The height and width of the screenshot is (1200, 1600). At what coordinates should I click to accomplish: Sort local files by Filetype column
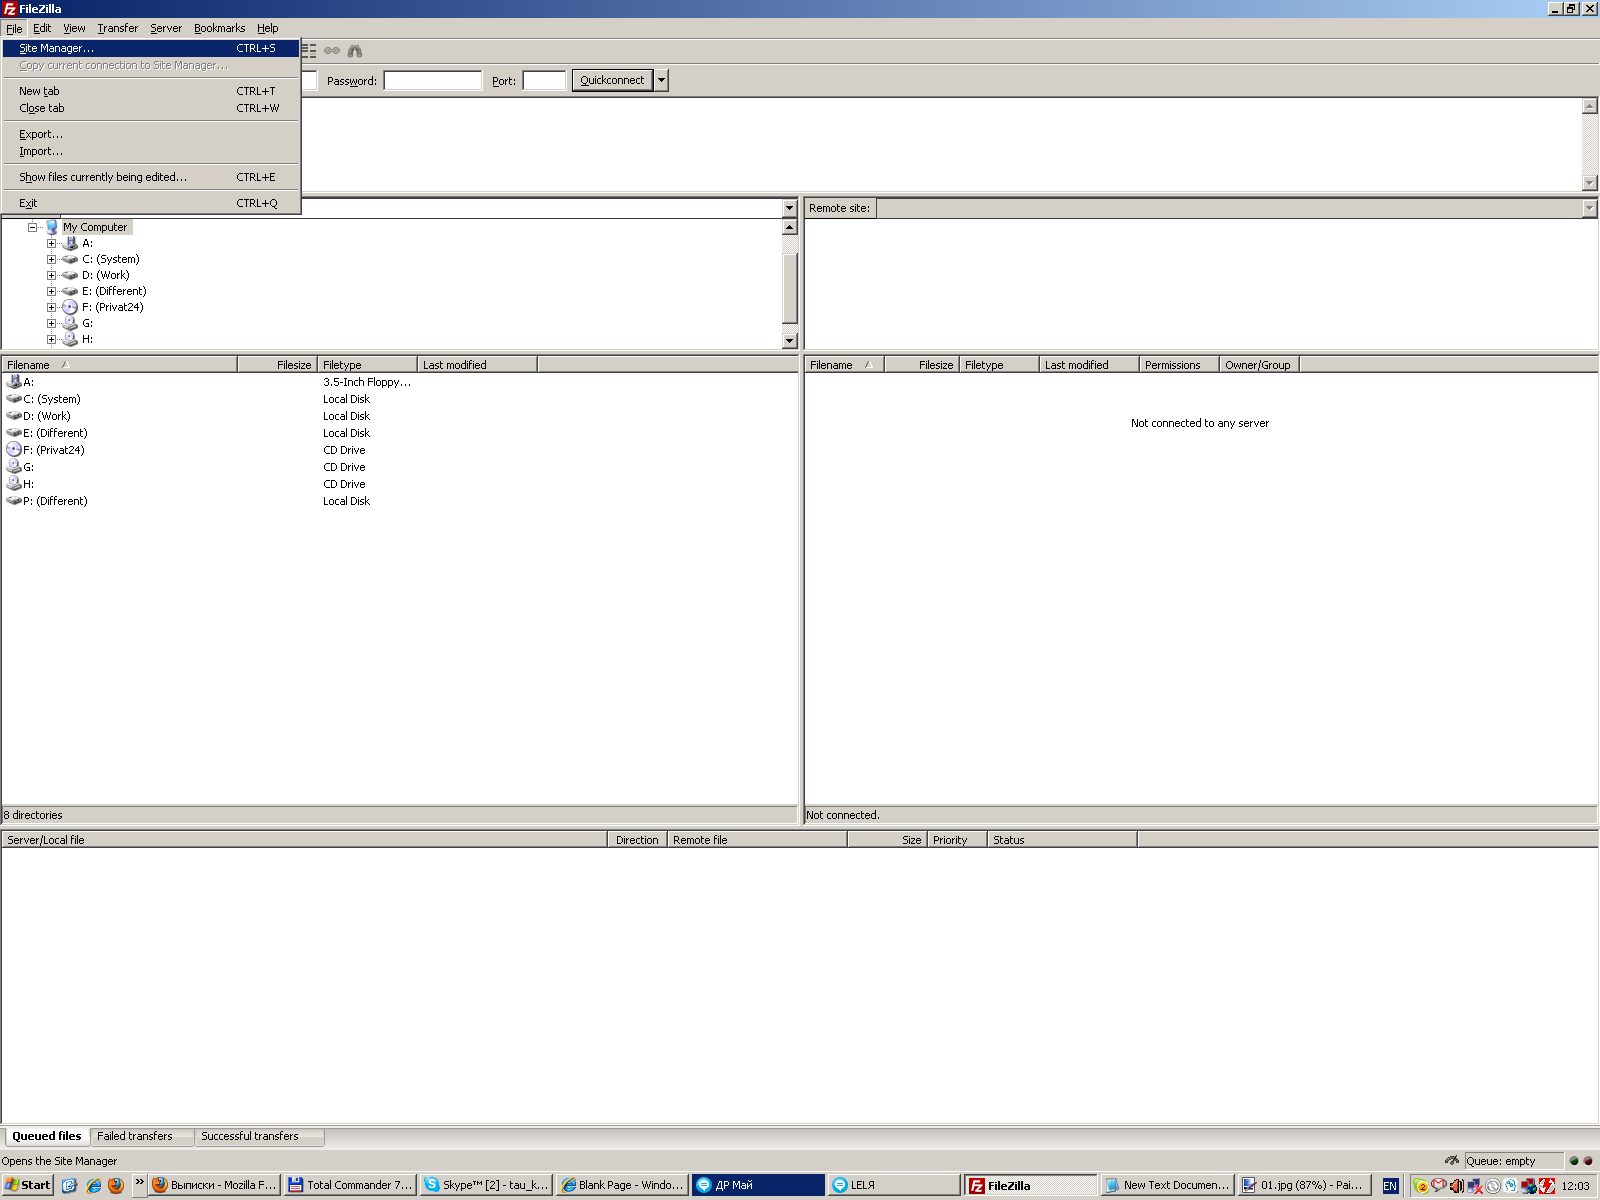pyautogui.click(x=367, y=365)
